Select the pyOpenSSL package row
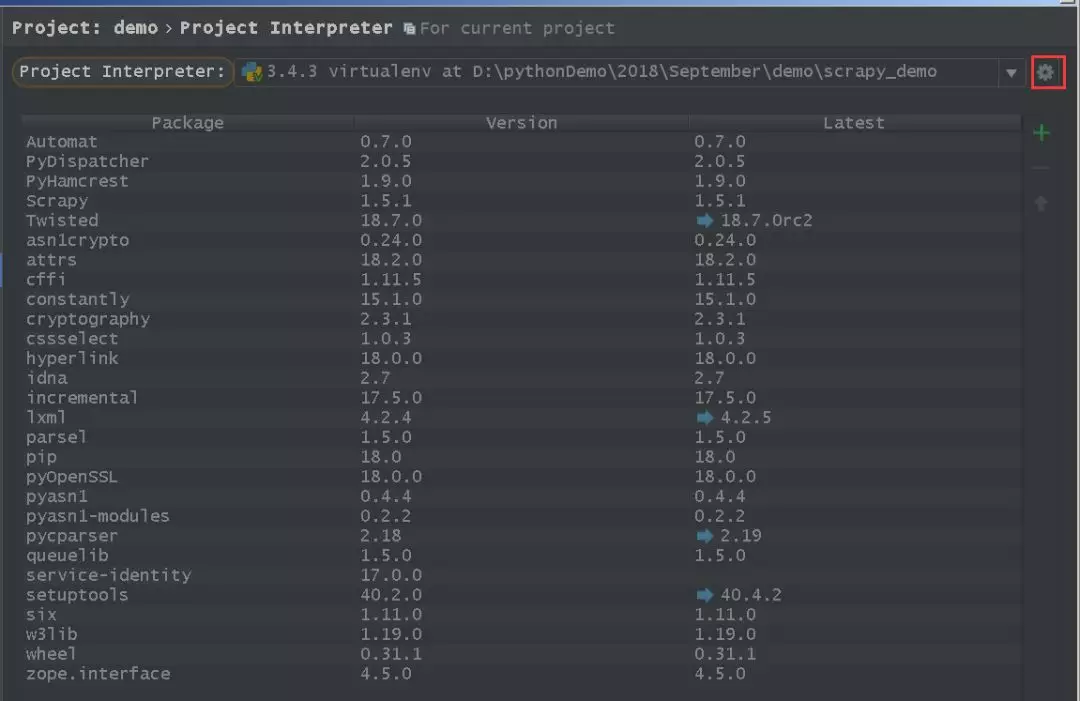The height and width of the screenshot is (701, 1080). point(521,477)
